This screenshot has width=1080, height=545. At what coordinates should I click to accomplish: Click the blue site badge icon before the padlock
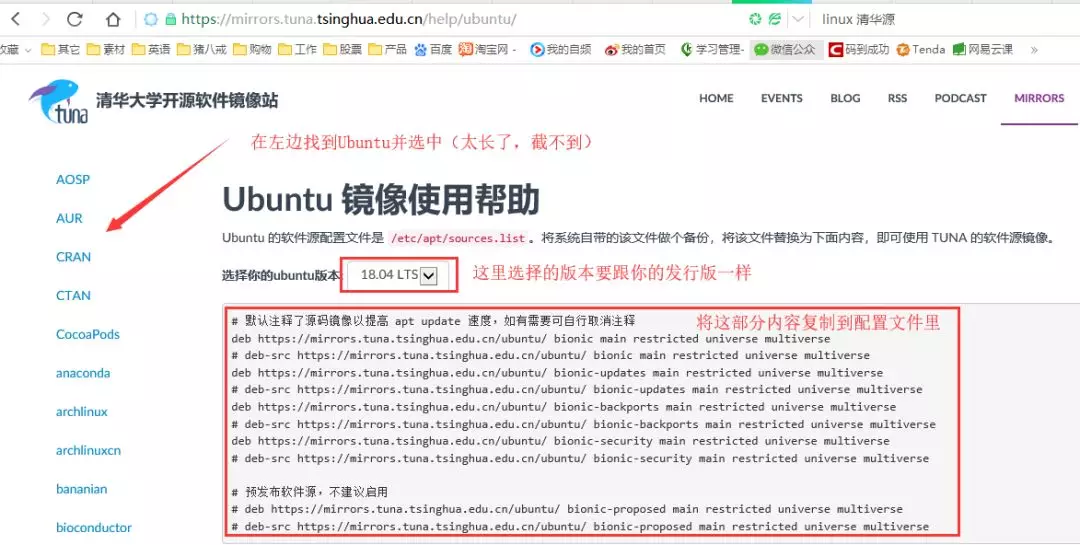pyautogui.click(x=151, y=19)
